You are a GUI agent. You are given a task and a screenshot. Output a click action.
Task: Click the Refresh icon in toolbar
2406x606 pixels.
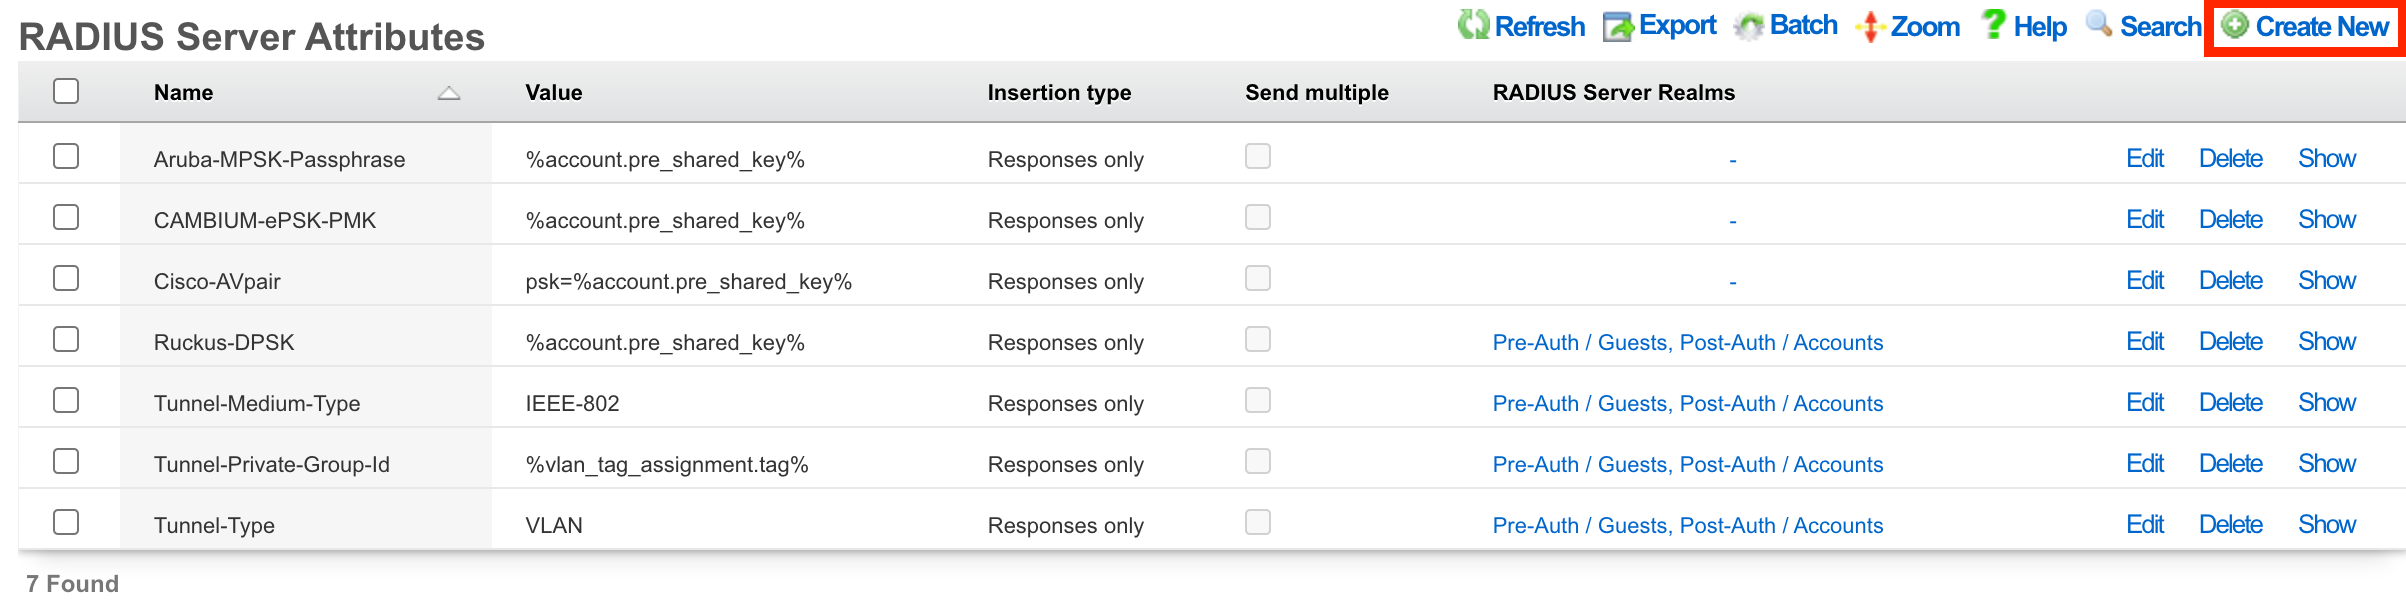(1473, 25)
